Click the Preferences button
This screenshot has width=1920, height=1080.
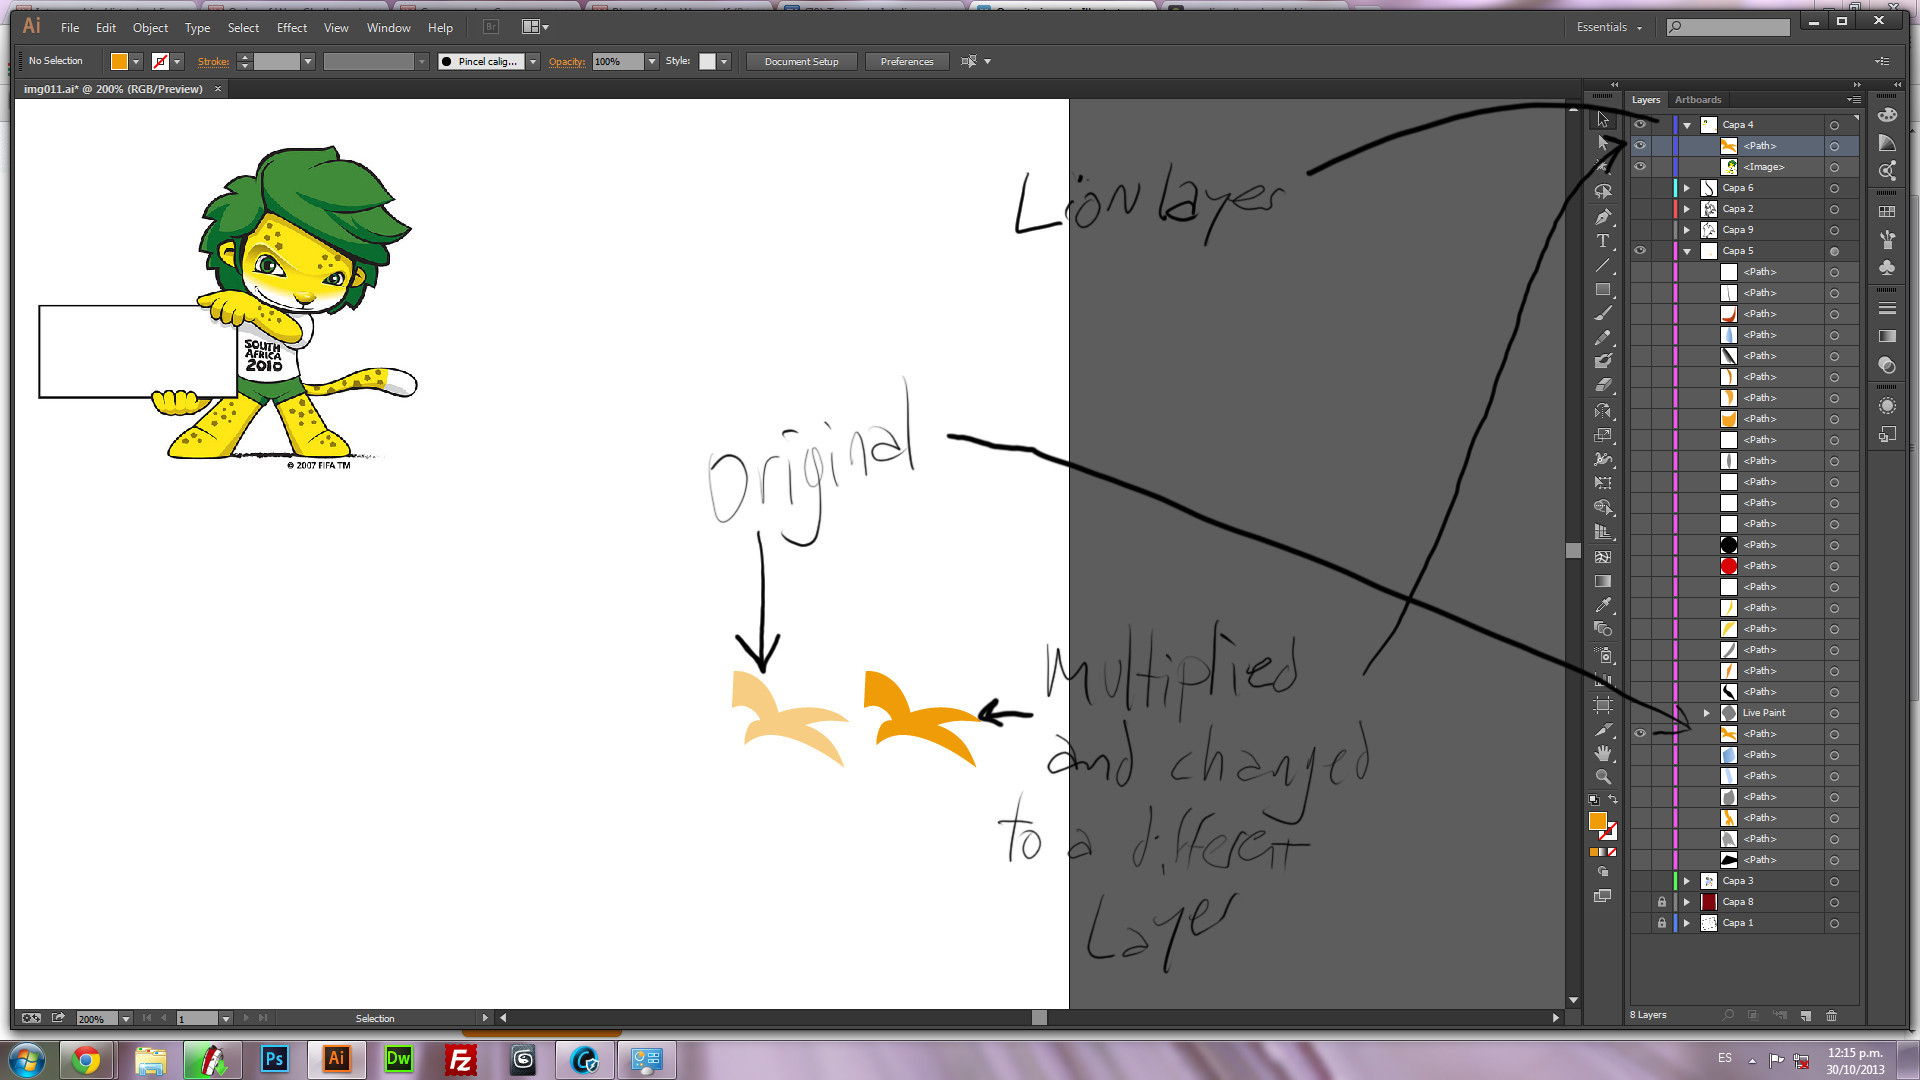tap(906, 62)
